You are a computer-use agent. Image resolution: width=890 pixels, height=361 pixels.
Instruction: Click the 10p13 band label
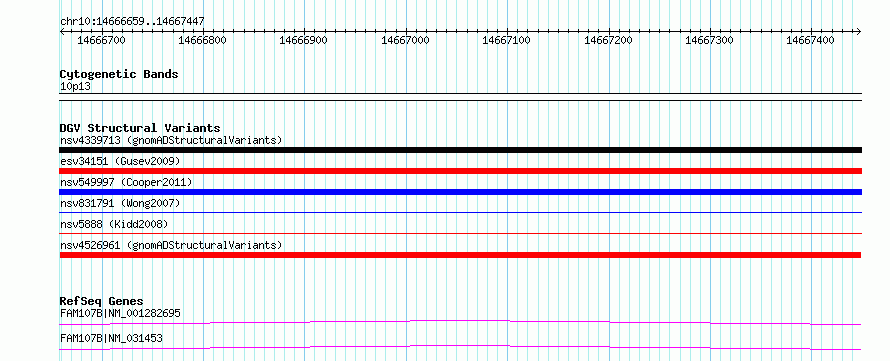75,87
